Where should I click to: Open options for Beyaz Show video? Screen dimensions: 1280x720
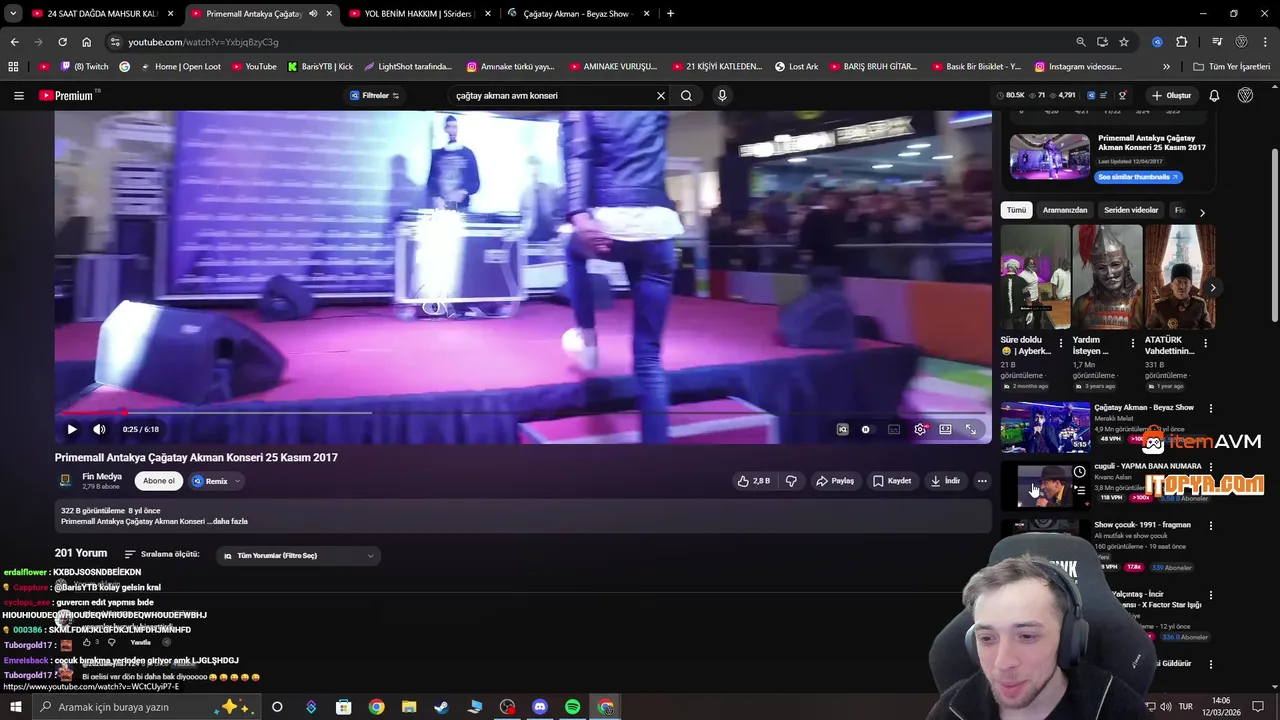1211,408
